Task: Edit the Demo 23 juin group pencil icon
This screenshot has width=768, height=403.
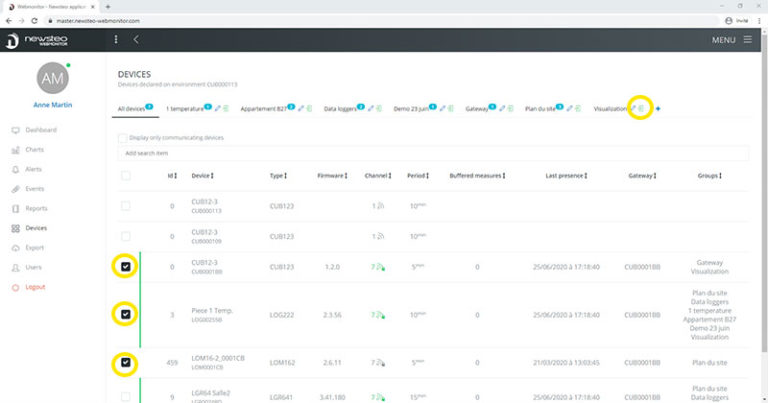Action: coord(442,108)
